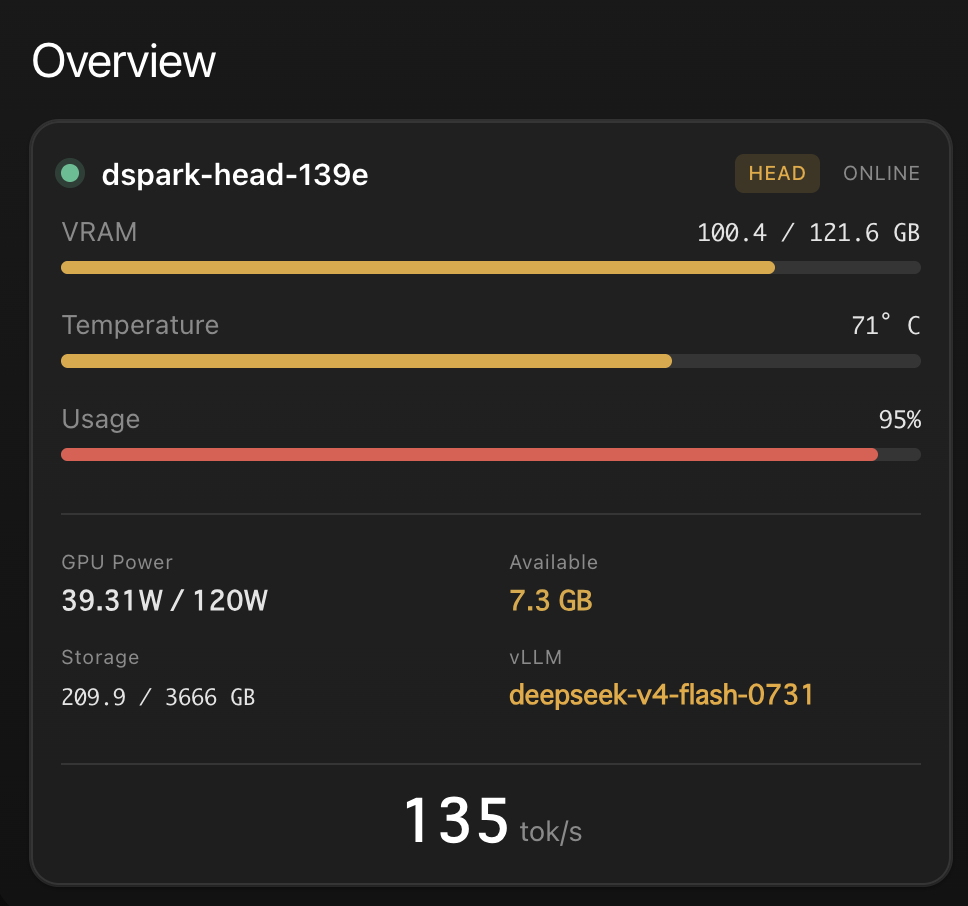
Task: Click the Overview heading
Action: coord(124,61)
